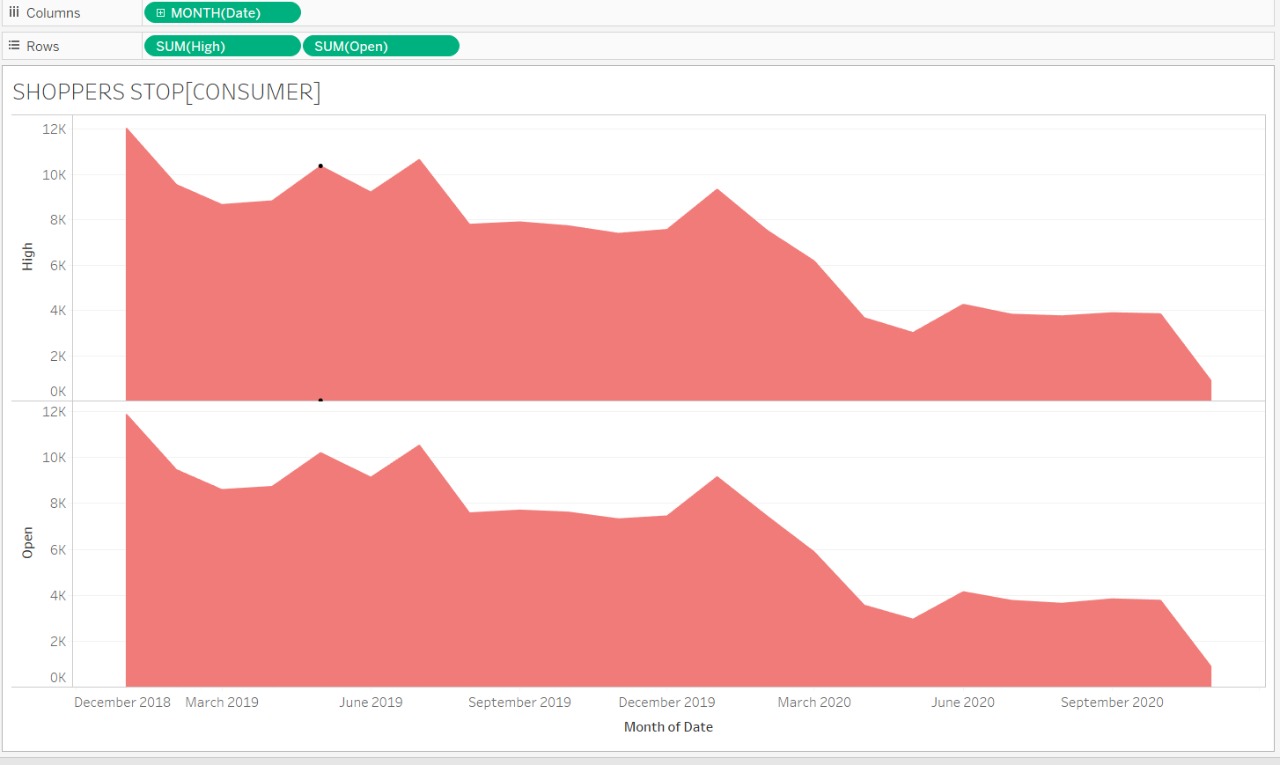Click the June 2019 axis label
The image size is (1280, 765).
[x=371, y=702]
